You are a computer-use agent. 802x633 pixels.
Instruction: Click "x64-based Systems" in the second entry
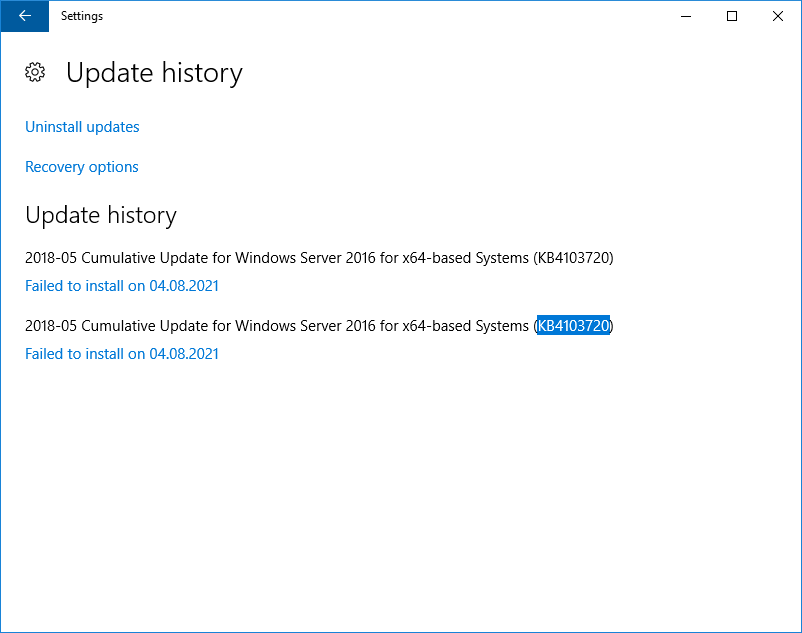pyautogui.click(x=465, y=326)
